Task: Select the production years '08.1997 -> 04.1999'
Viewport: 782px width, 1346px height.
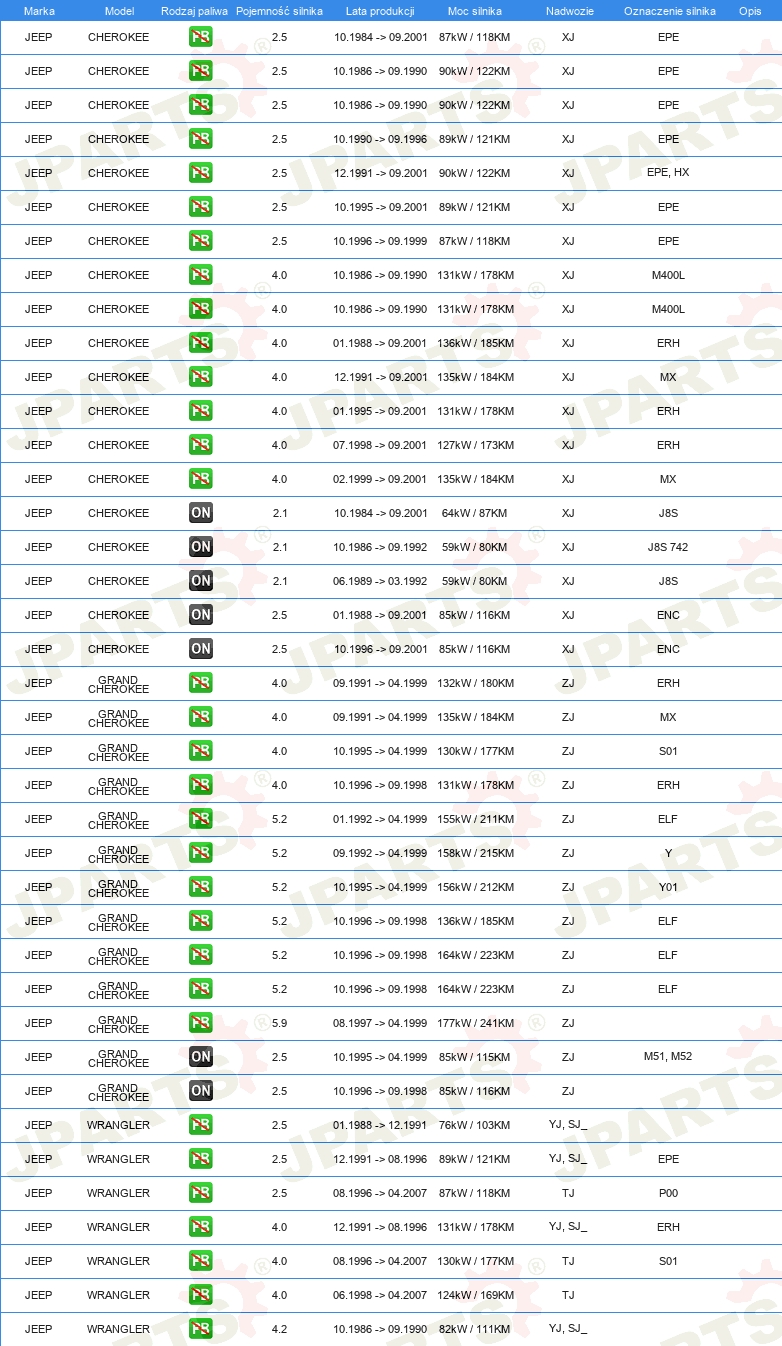Action: click(381, 1023)
